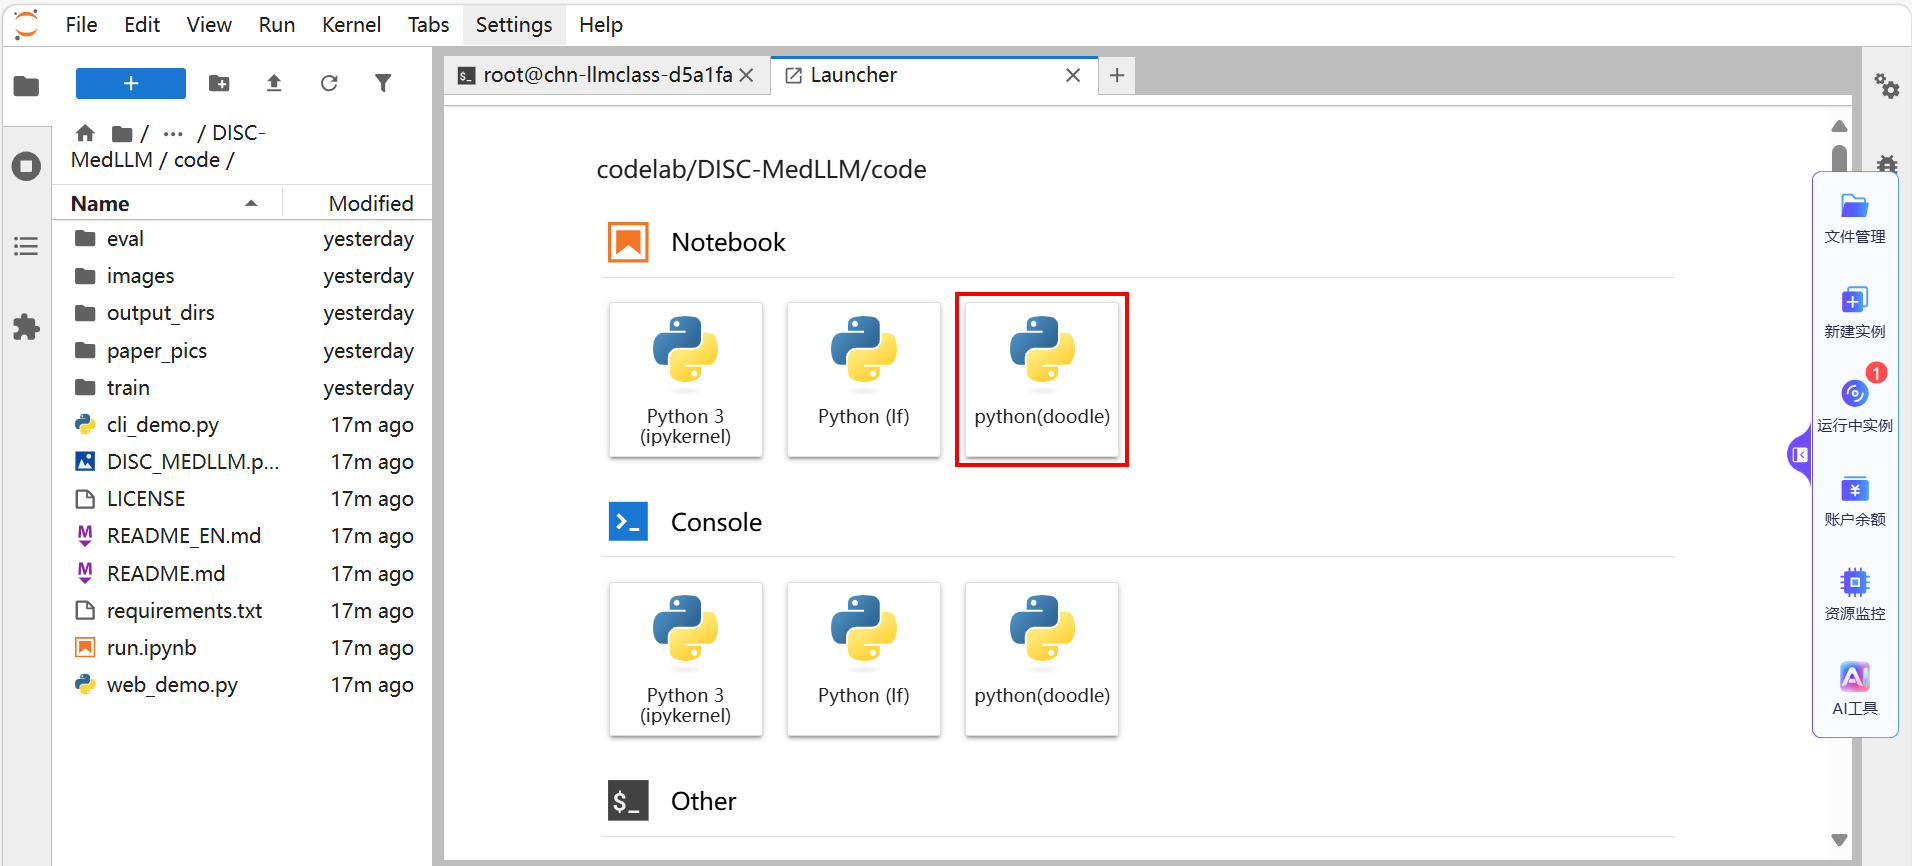
Task: Start a Python 3 (ipykernel) console
Action: 685,659
